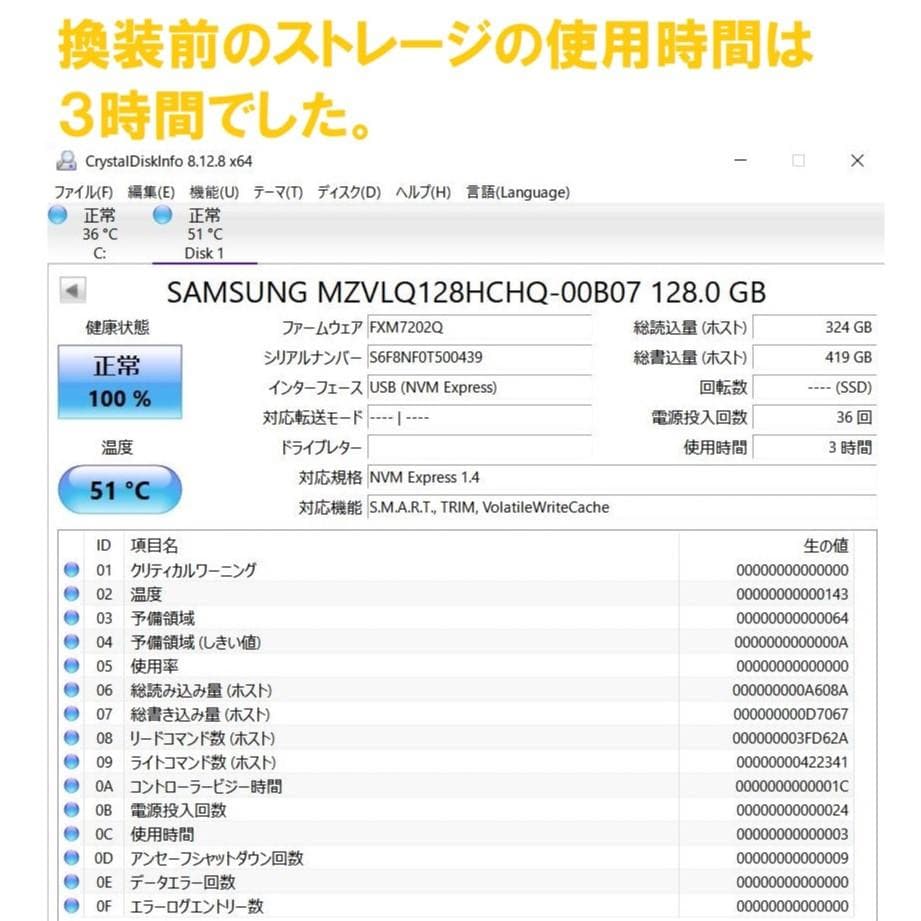Screen dimensions: 921x921
Task: Minimize the CrystalDiskInfo window
Action: 741,160
